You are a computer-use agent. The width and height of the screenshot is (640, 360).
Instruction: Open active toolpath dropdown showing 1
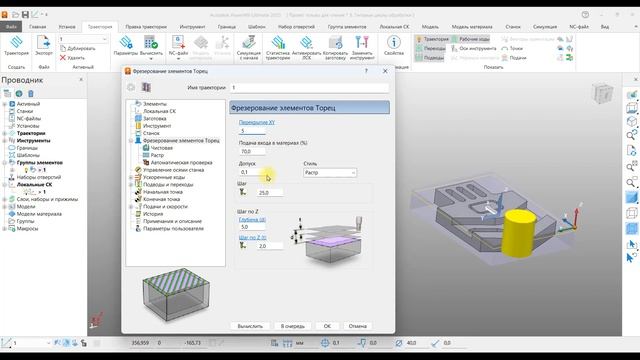pos(83,39)
